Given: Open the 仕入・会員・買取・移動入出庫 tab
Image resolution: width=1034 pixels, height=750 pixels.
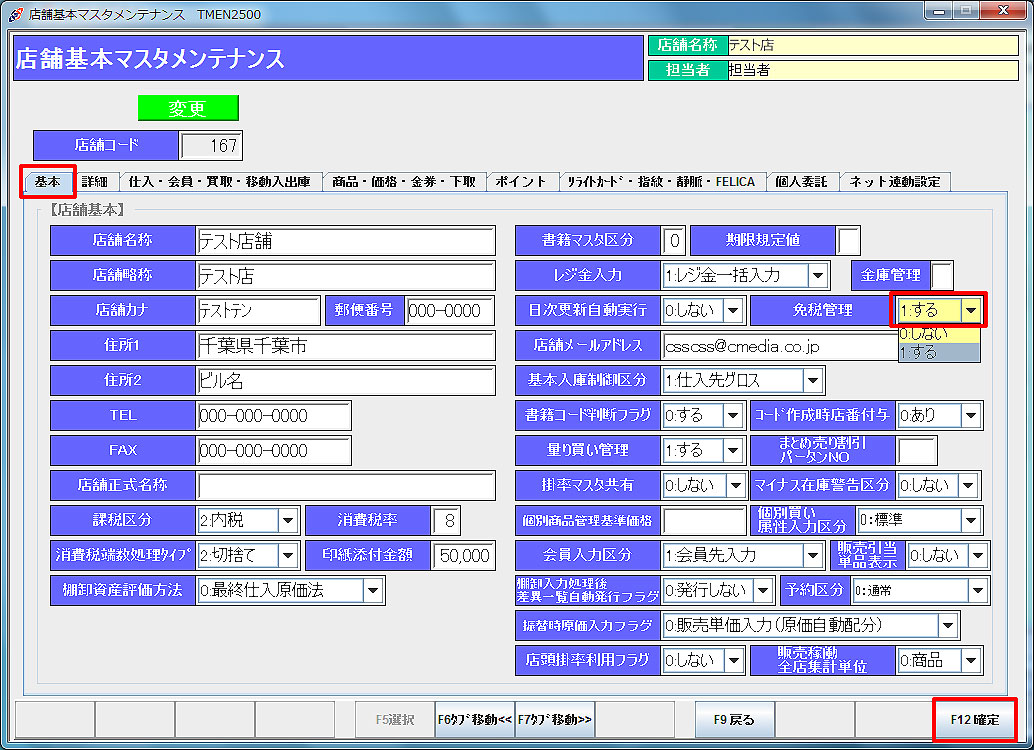Looking at the screenshot, I should pyautogui.click(x=220, y=182).
